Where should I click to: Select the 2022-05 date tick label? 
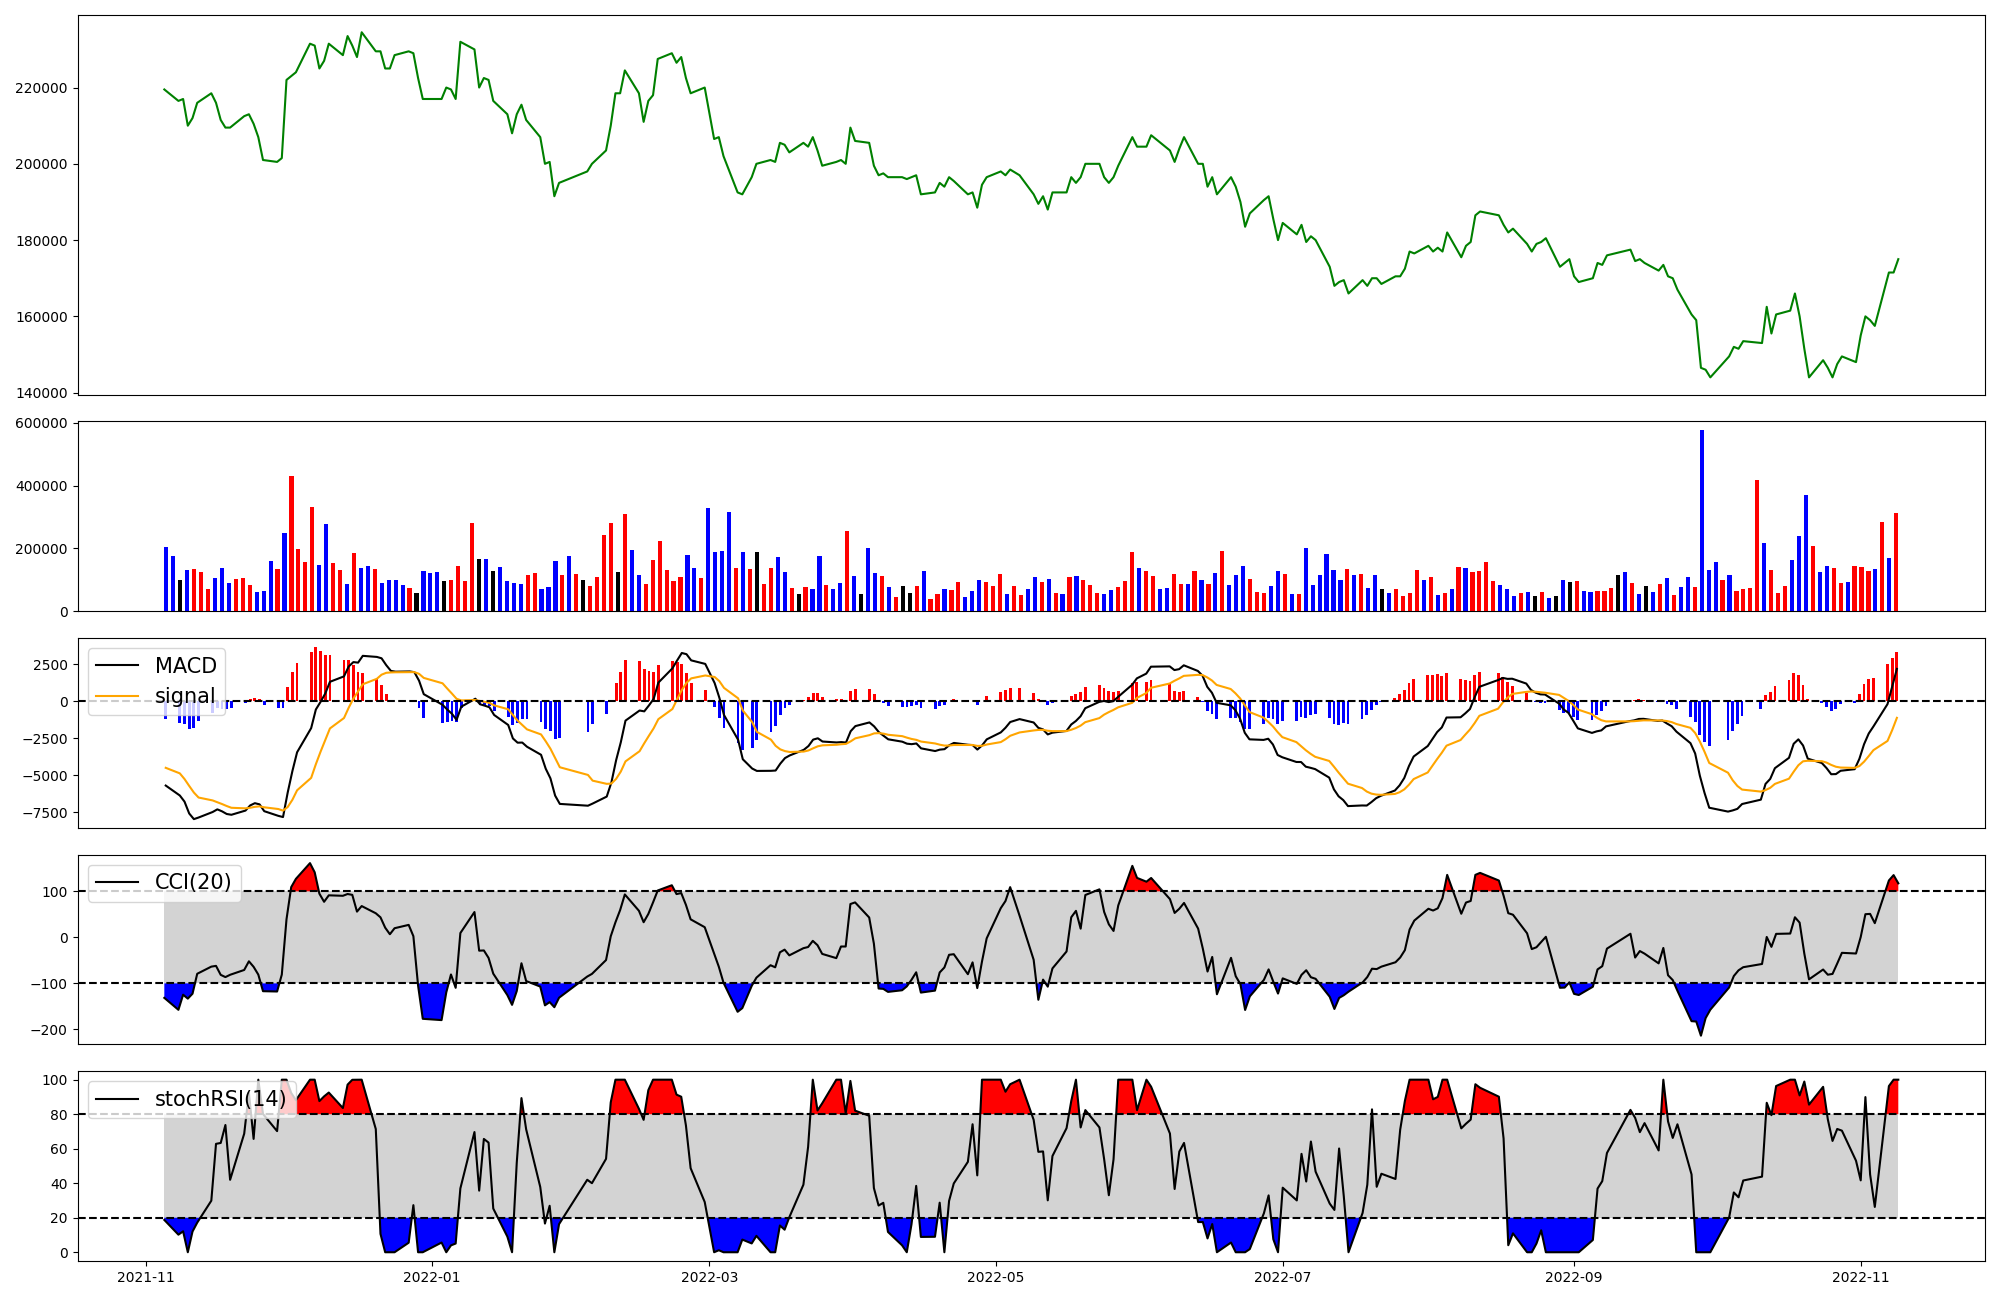pos(996,1277)
